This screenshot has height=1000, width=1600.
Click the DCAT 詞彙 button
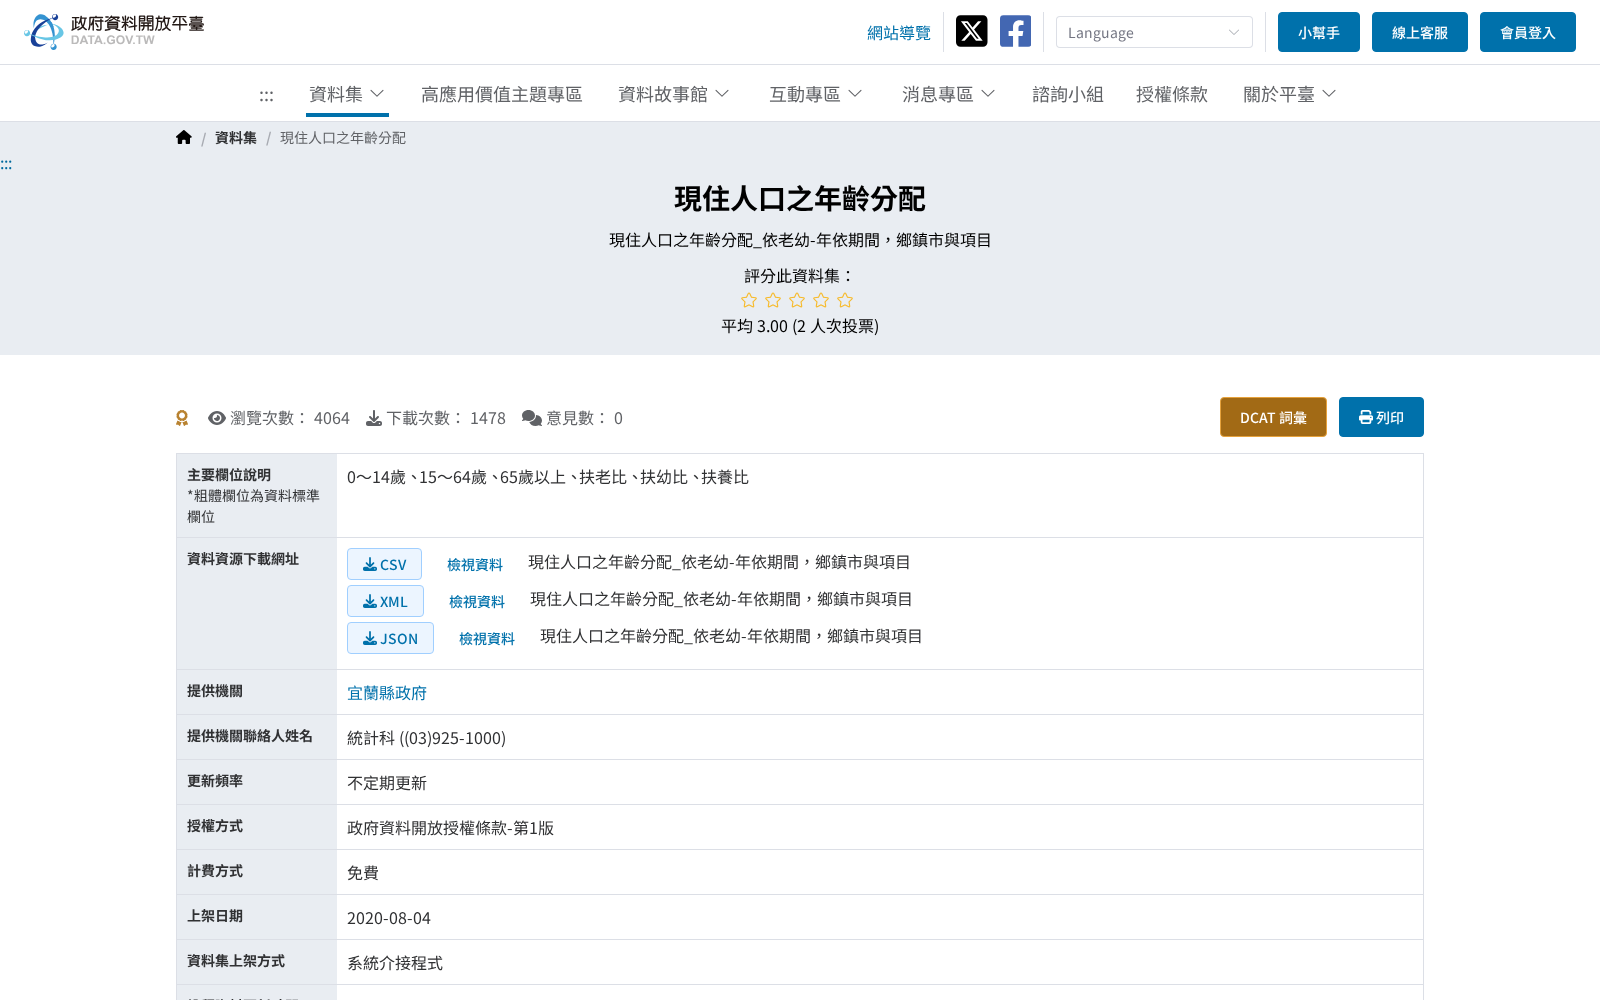(x=1273, y=417)
